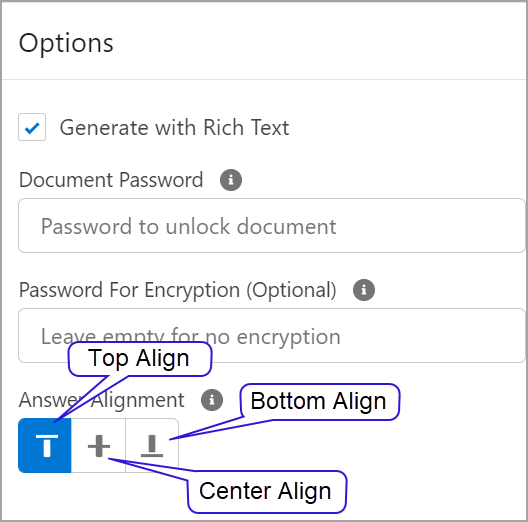Click the Password For Encryption (Optional) label
This screenshot has width=528, height=522.
click(x=177, y=290)
